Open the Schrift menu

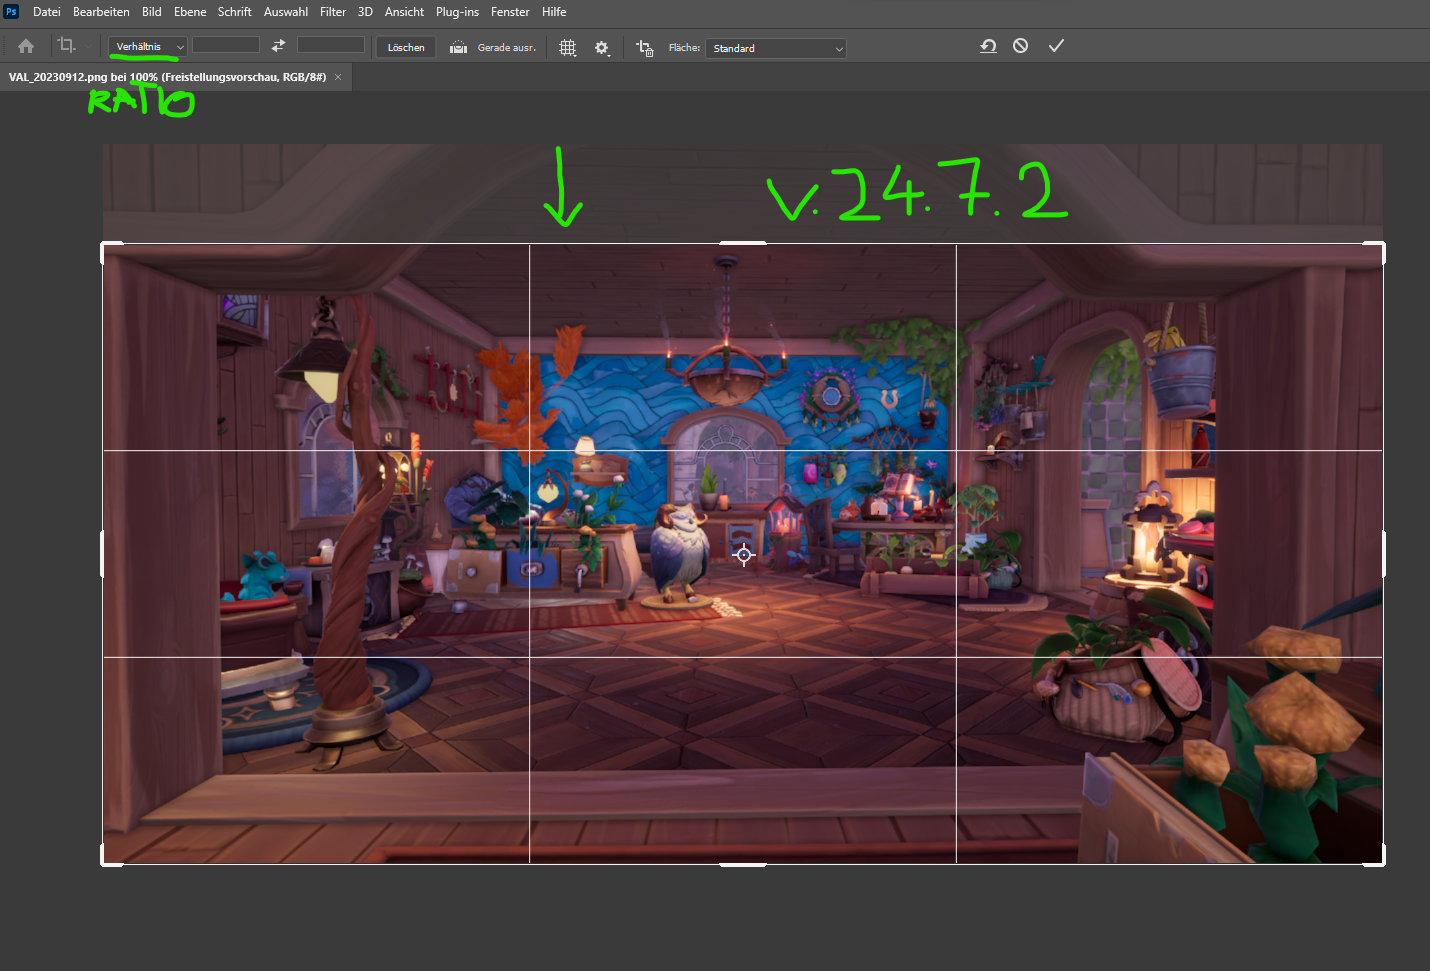235,12
